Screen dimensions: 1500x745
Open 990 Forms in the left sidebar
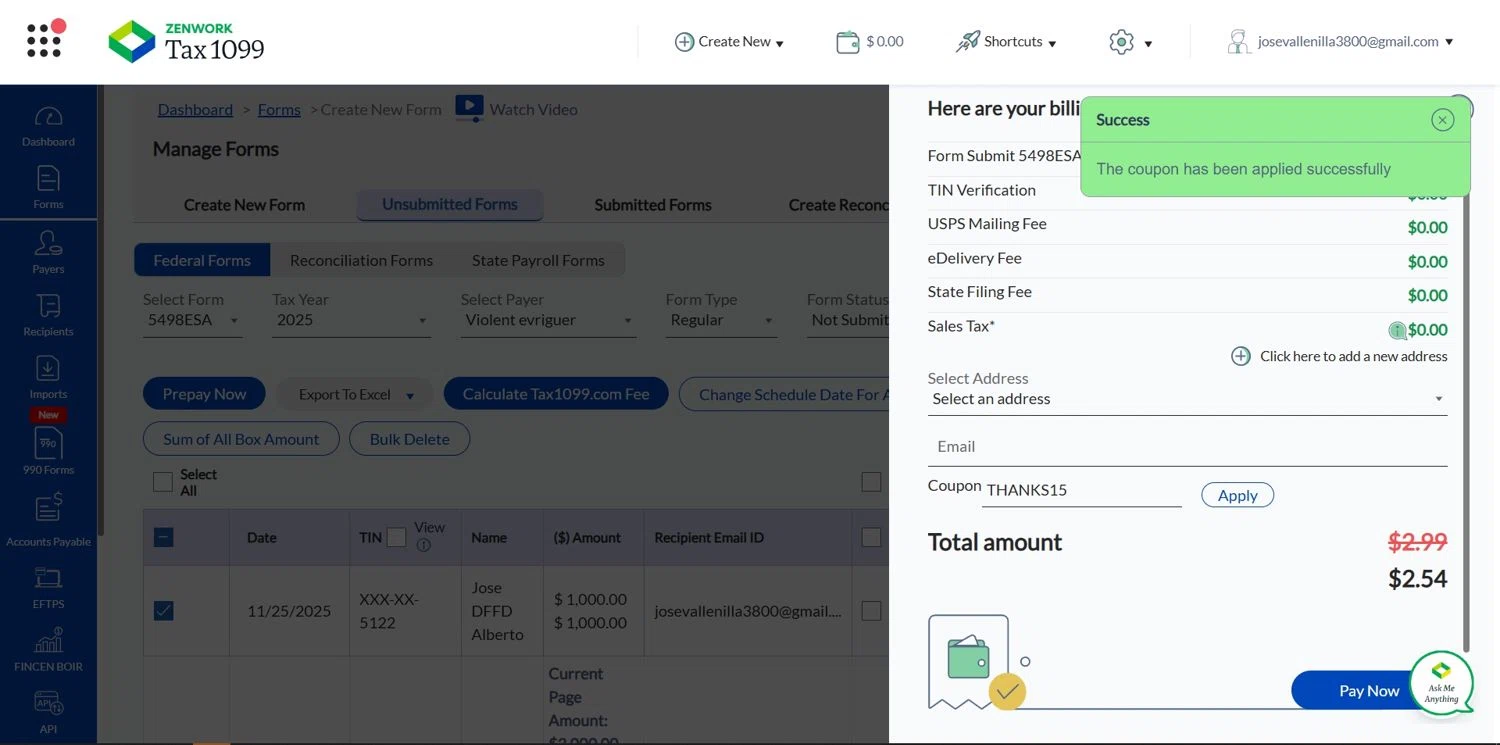pyautogui.click(x=48, y=450)
